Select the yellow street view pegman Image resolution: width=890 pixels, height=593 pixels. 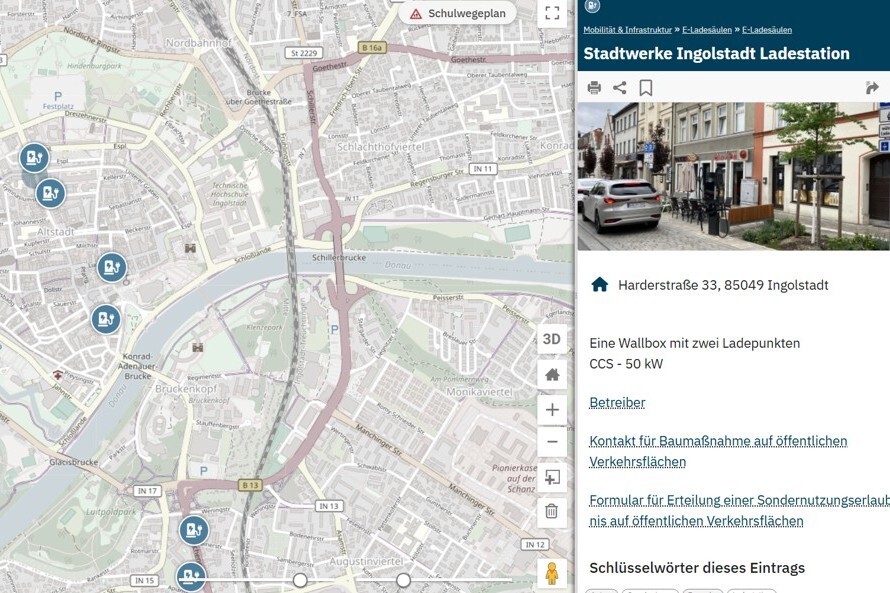[552, 571]
